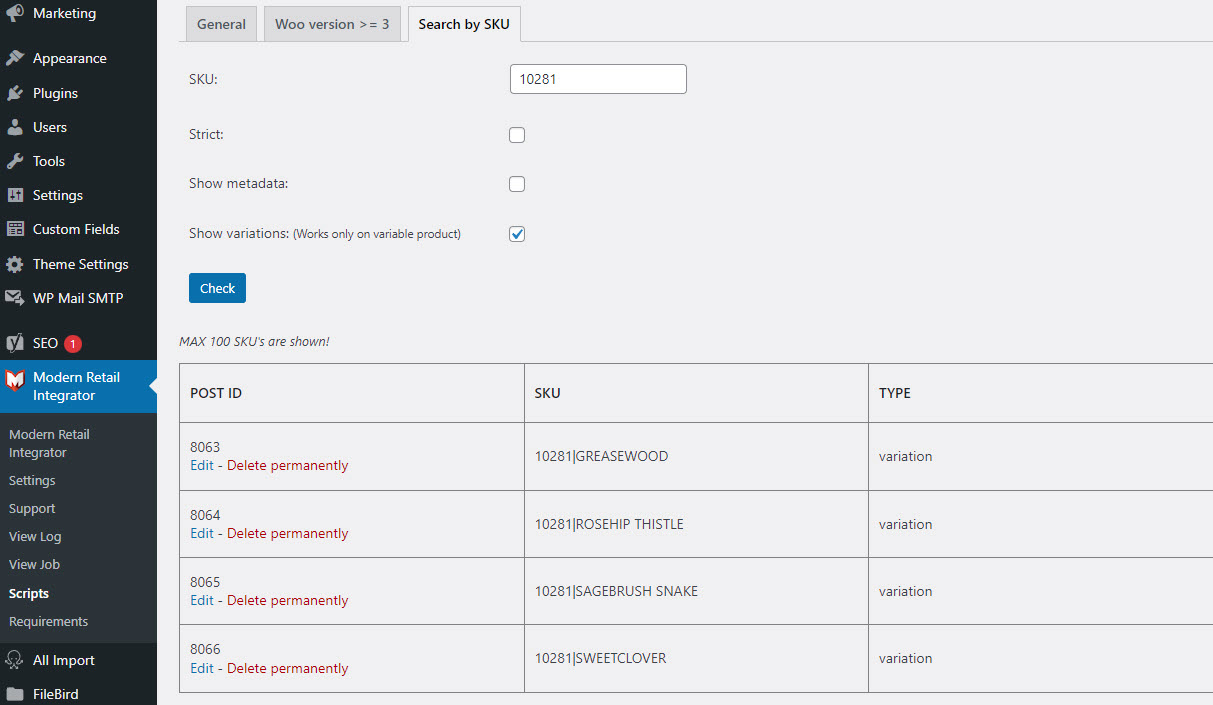
Task: Delete post 8064 permanently
Action: (x=288, y=533)
